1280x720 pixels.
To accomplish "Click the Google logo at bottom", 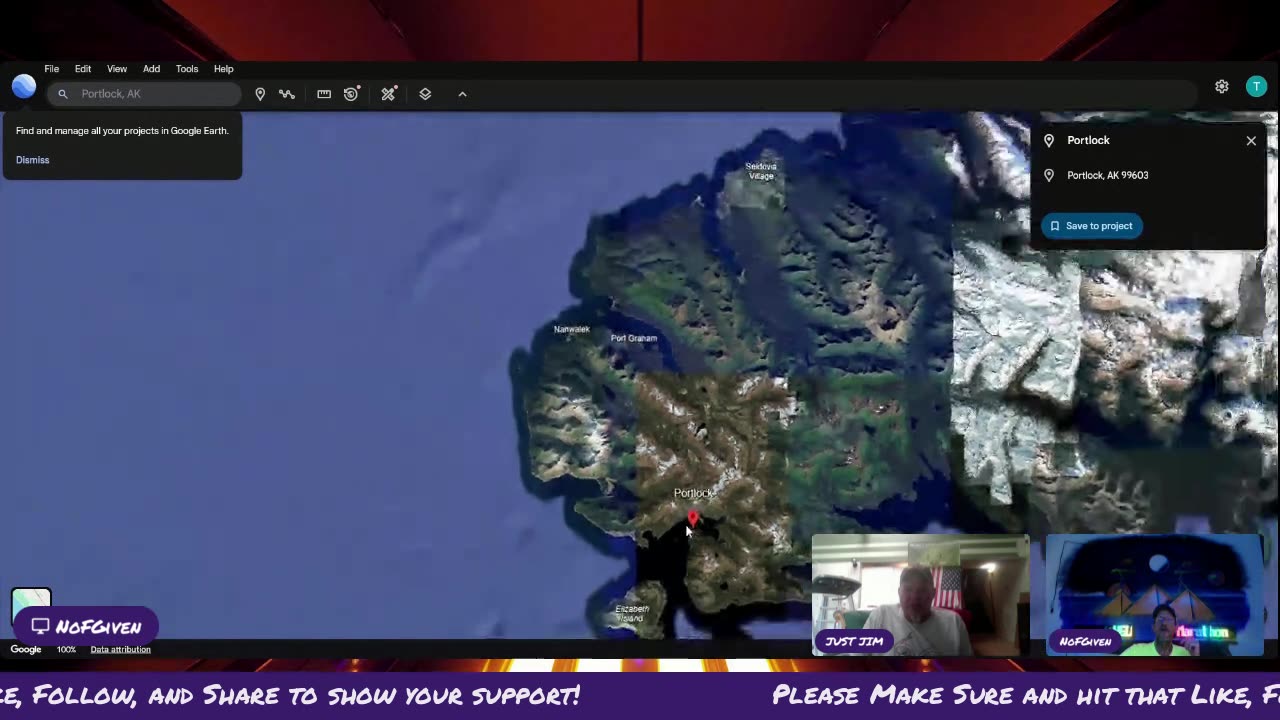I will (26, 650).
